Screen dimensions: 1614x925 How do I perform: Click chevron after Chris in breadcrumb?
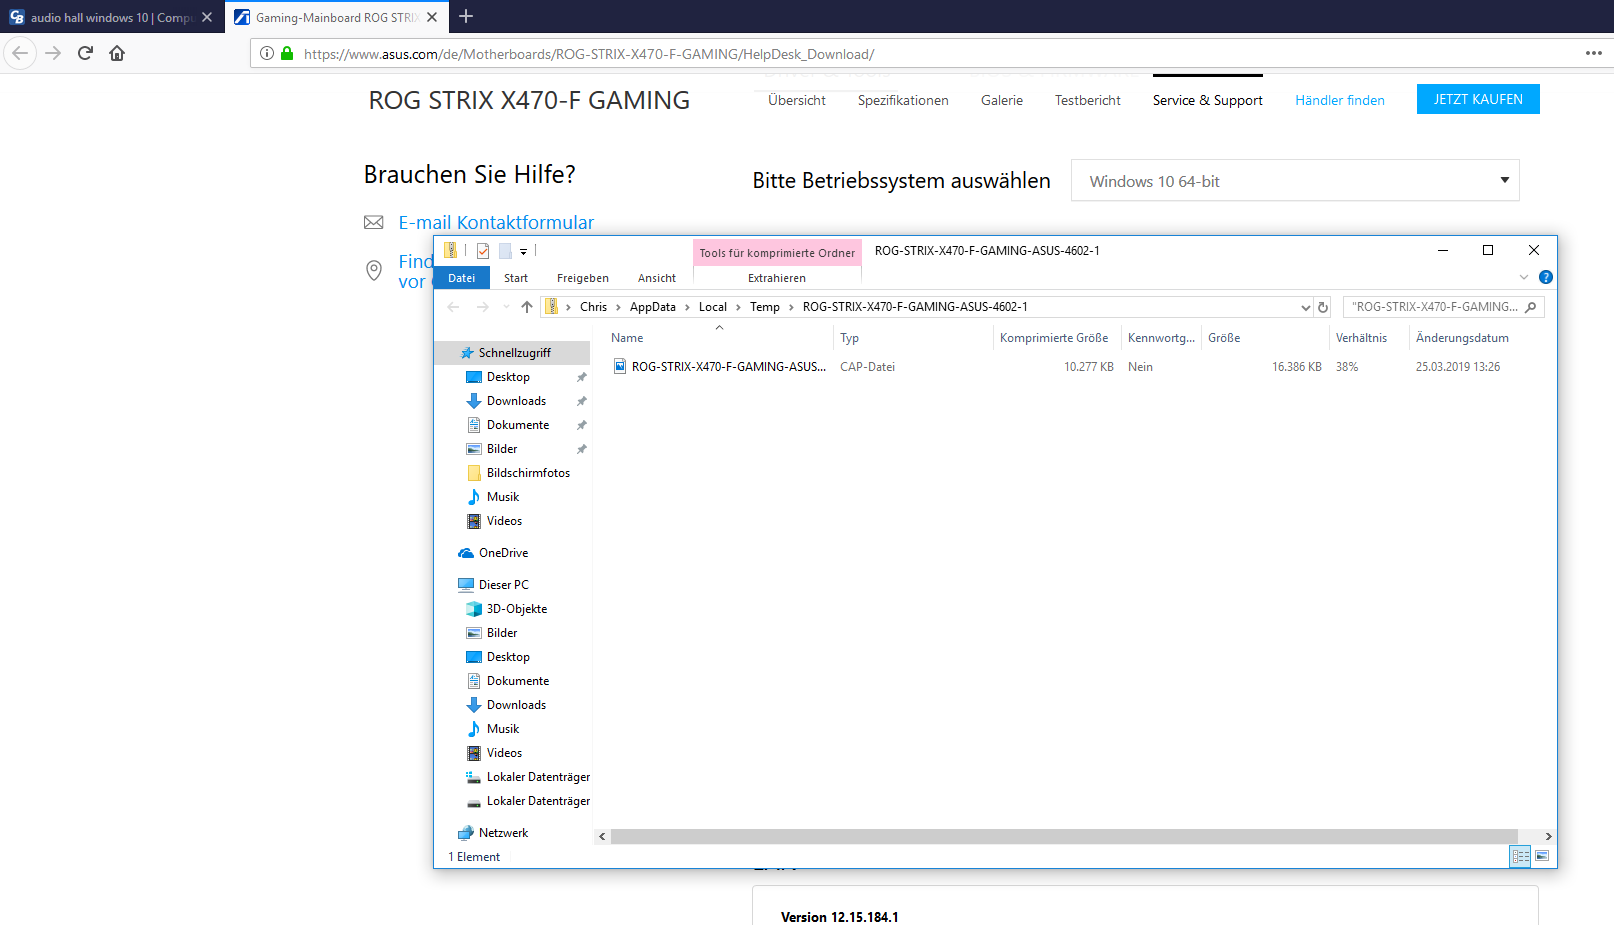(x=618, y=307)
